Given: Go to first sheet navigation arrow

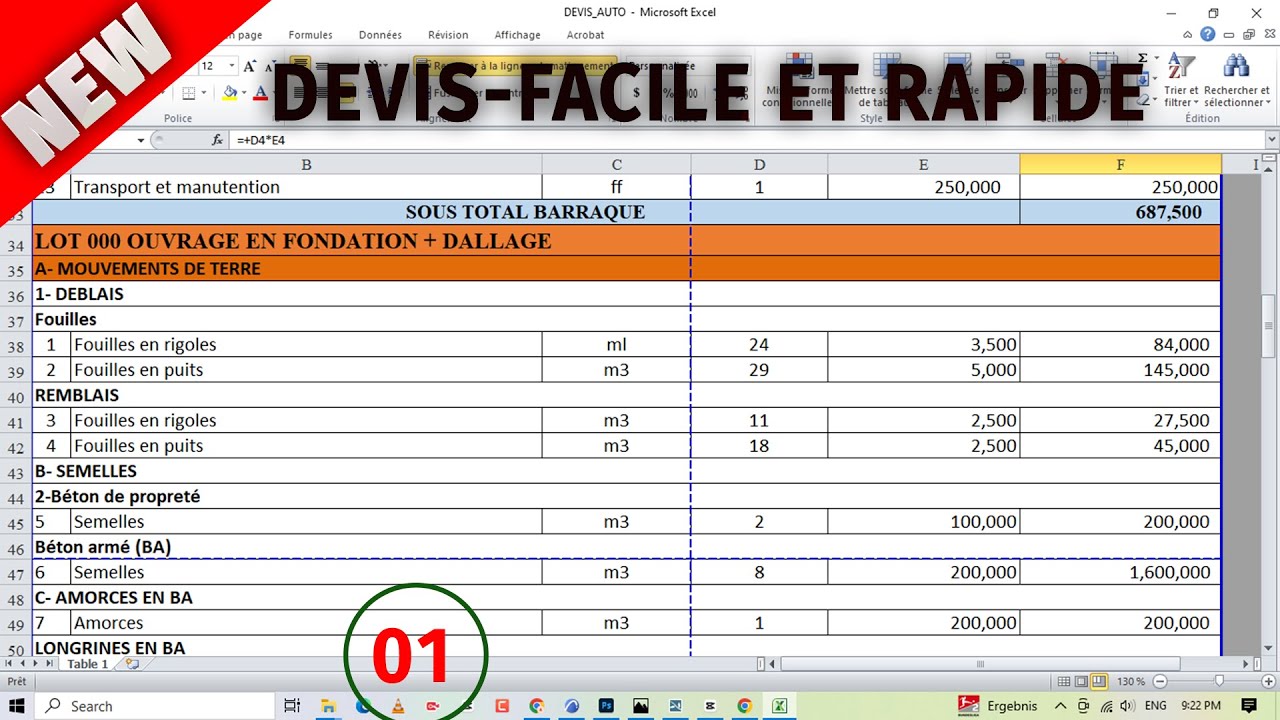Looking at the screenshot, I should (x=9, y=664).
